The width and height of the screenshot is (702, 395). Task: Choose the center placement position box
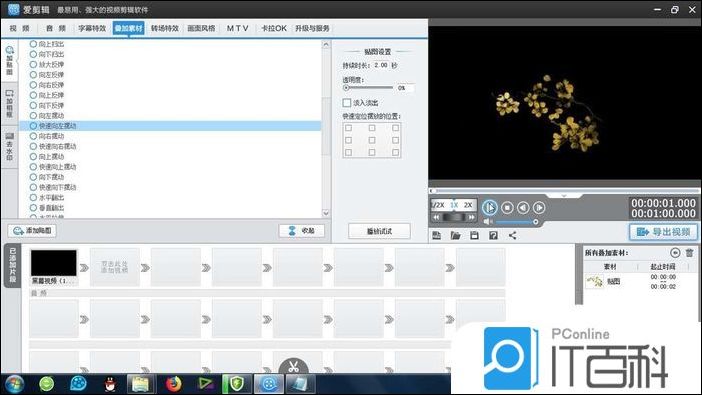pyautogui.click(x=372, y=140)
